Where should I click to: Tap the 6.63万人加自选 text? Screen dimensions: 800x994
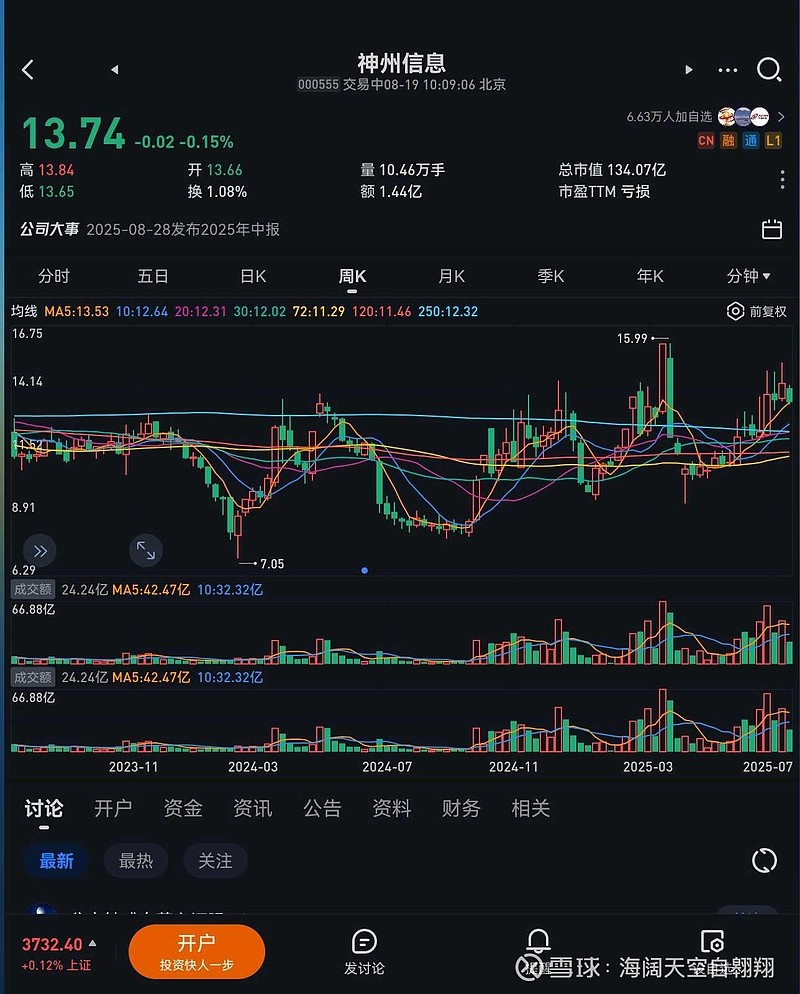pyautogui.click(x=669, y=117)
